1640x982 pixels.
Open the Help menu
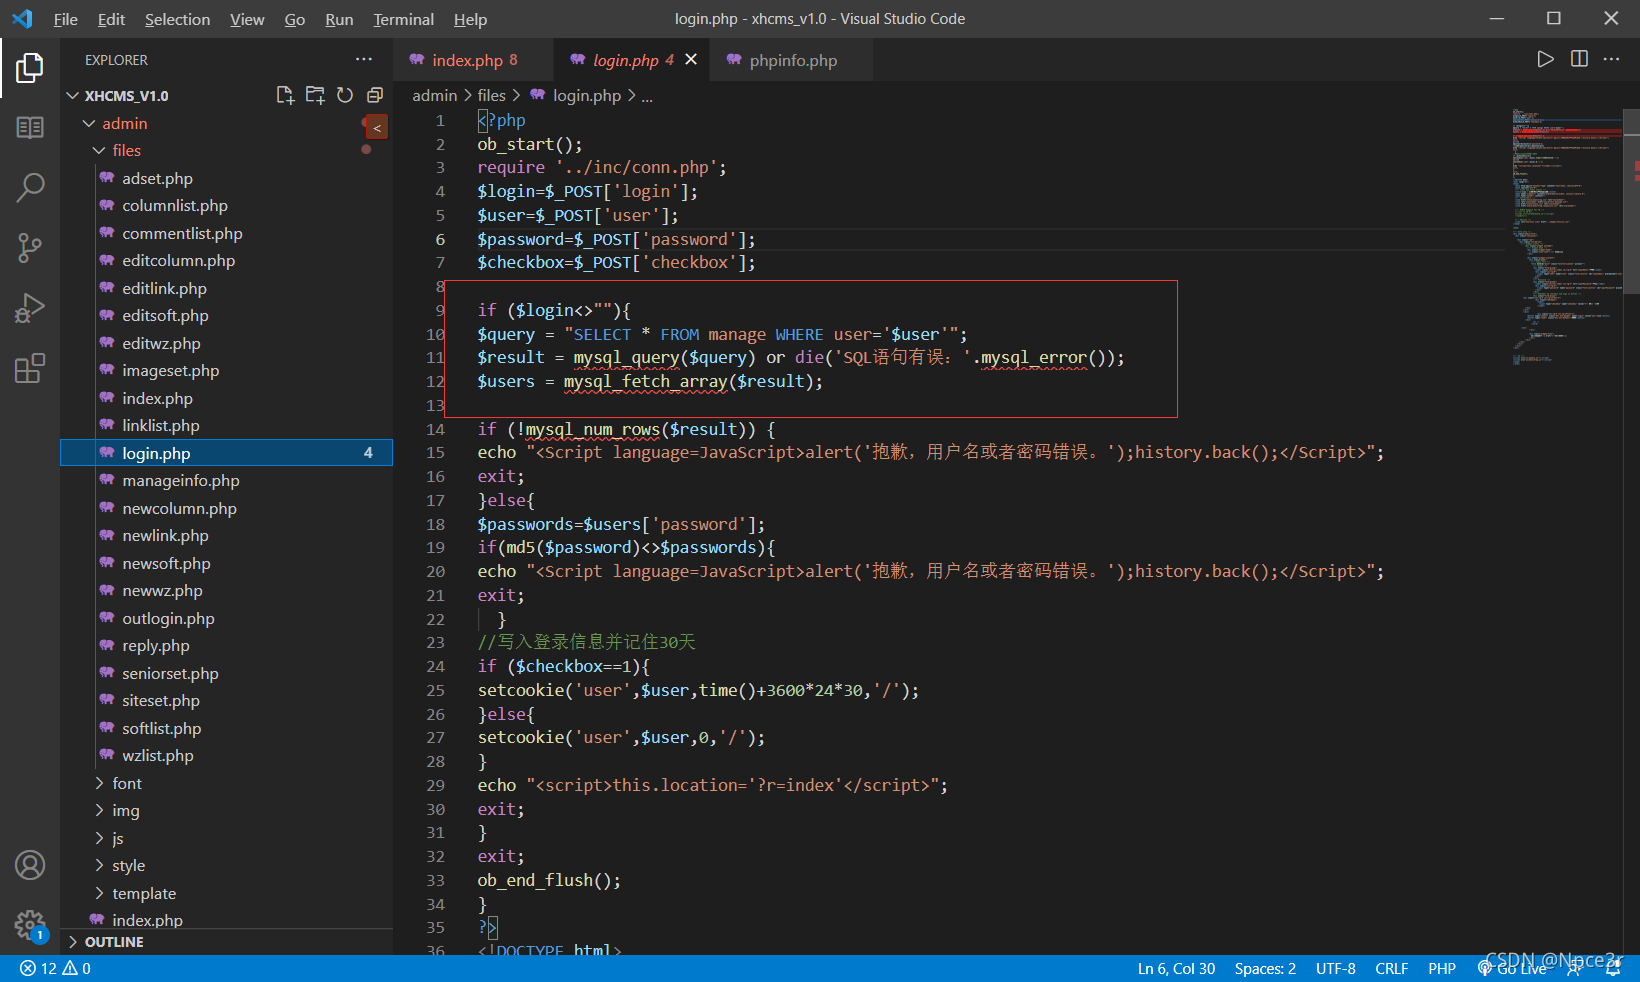point(470,19)
